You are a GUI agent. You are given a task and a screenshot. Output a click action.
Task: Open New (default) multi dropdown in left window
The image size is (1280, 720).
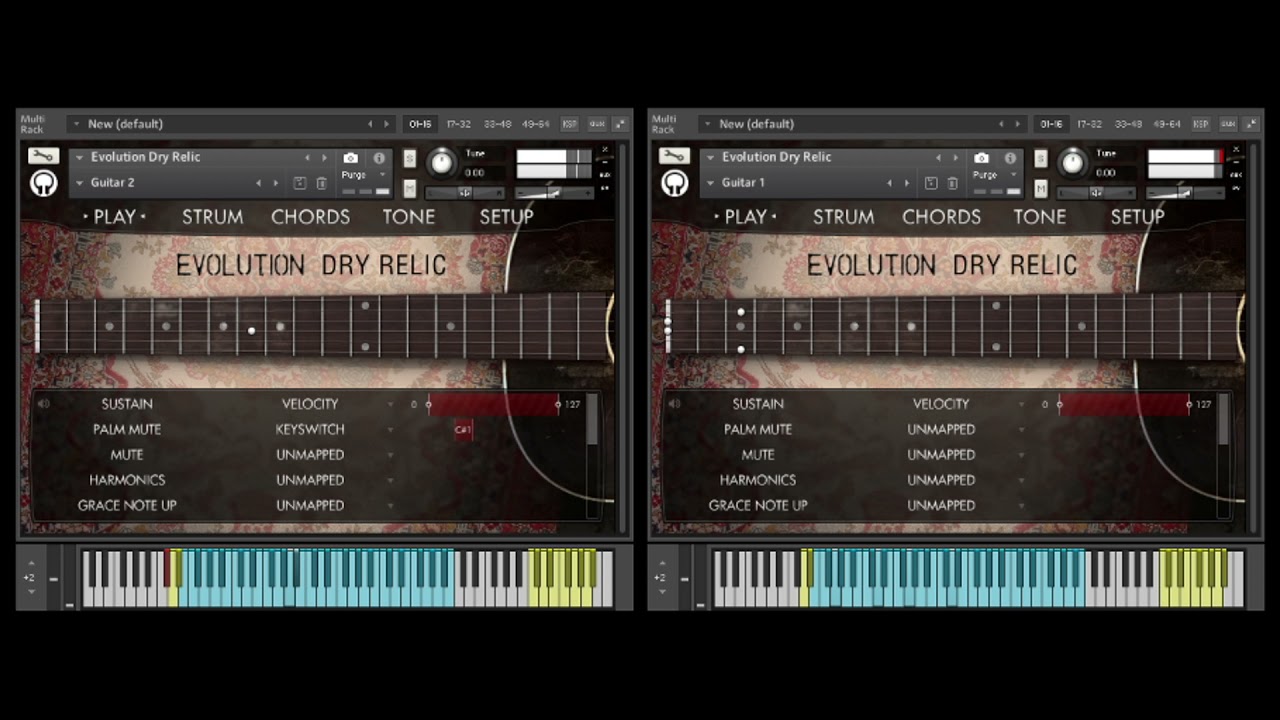(76, 124)
